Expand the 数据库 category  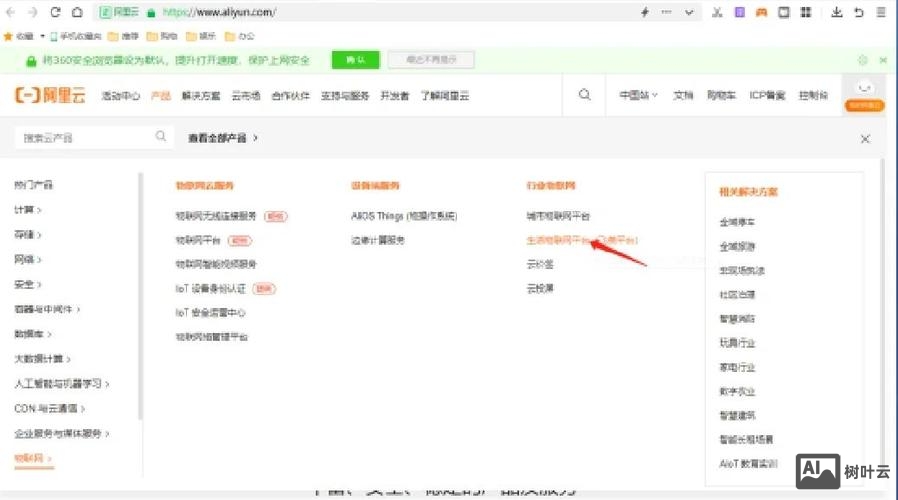pyautogui.click(x=33, y=334)
